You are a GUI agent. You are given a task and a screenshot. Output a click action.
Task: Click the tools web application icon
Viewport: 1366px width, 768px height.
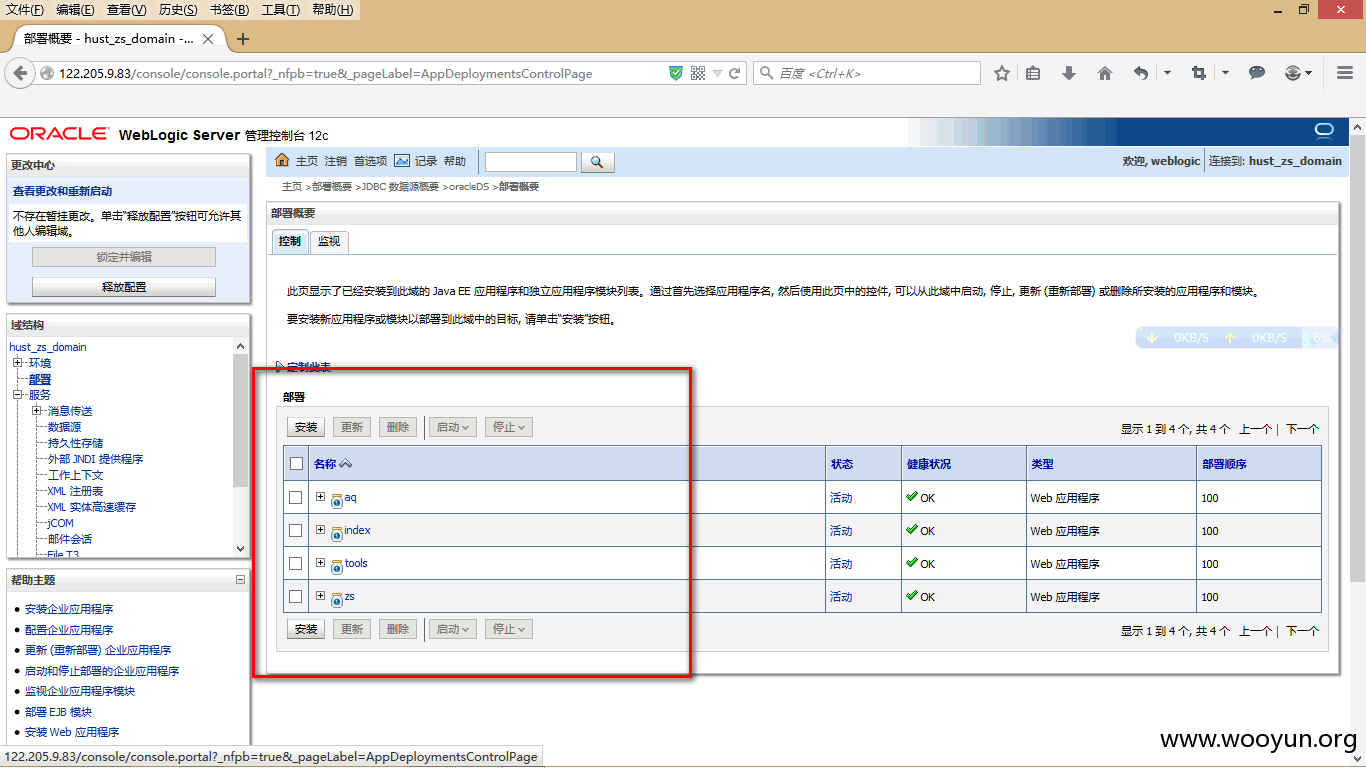[337, 566]
